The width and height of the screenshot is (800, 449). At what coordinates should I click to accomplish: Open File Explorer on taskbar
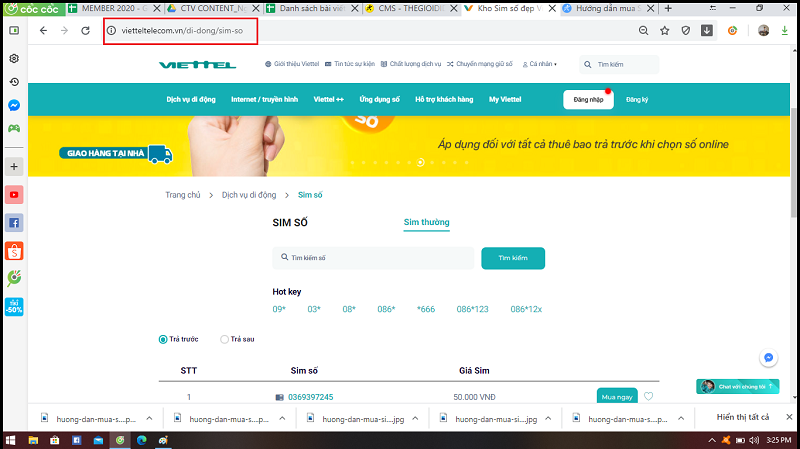click(x=33, y=440)
